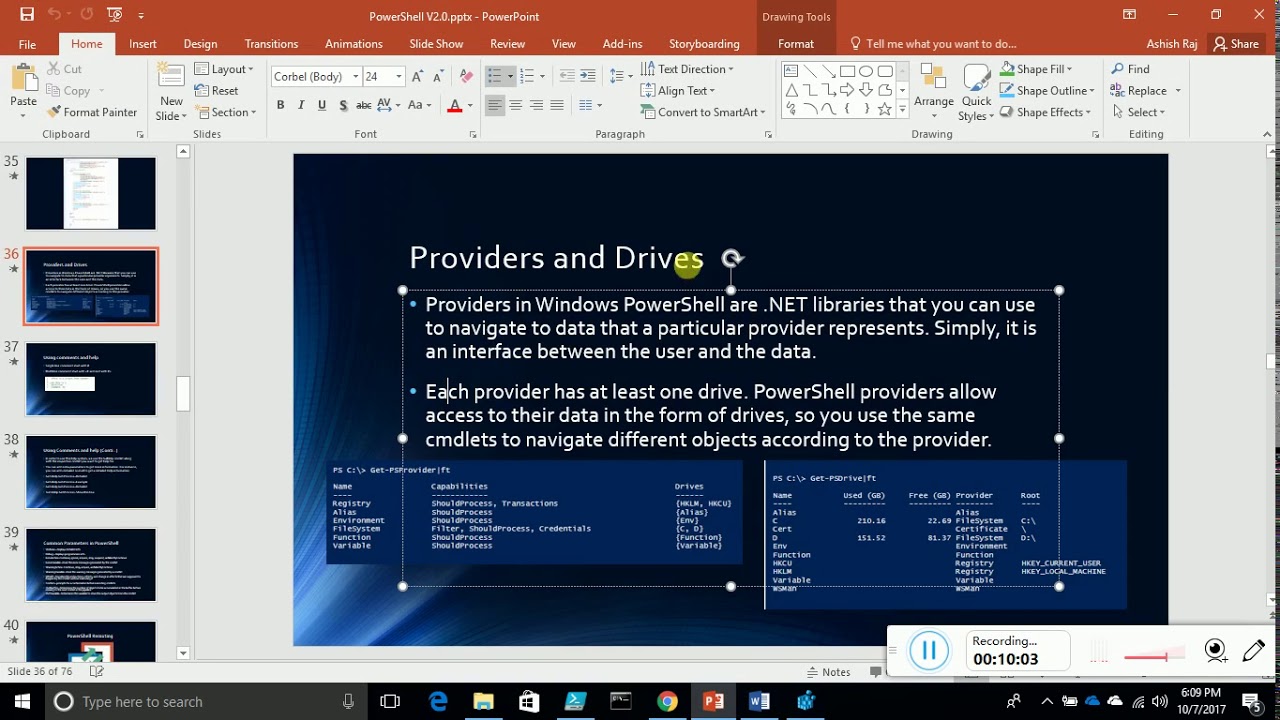Reset the slide layout
1280x720 pixels.
(x=217, y=91)
